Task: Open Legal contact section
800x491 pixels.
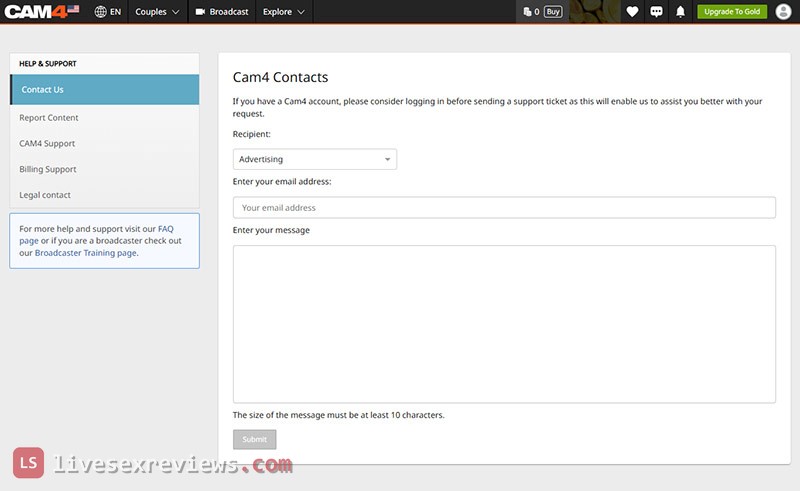Action: 45,195
